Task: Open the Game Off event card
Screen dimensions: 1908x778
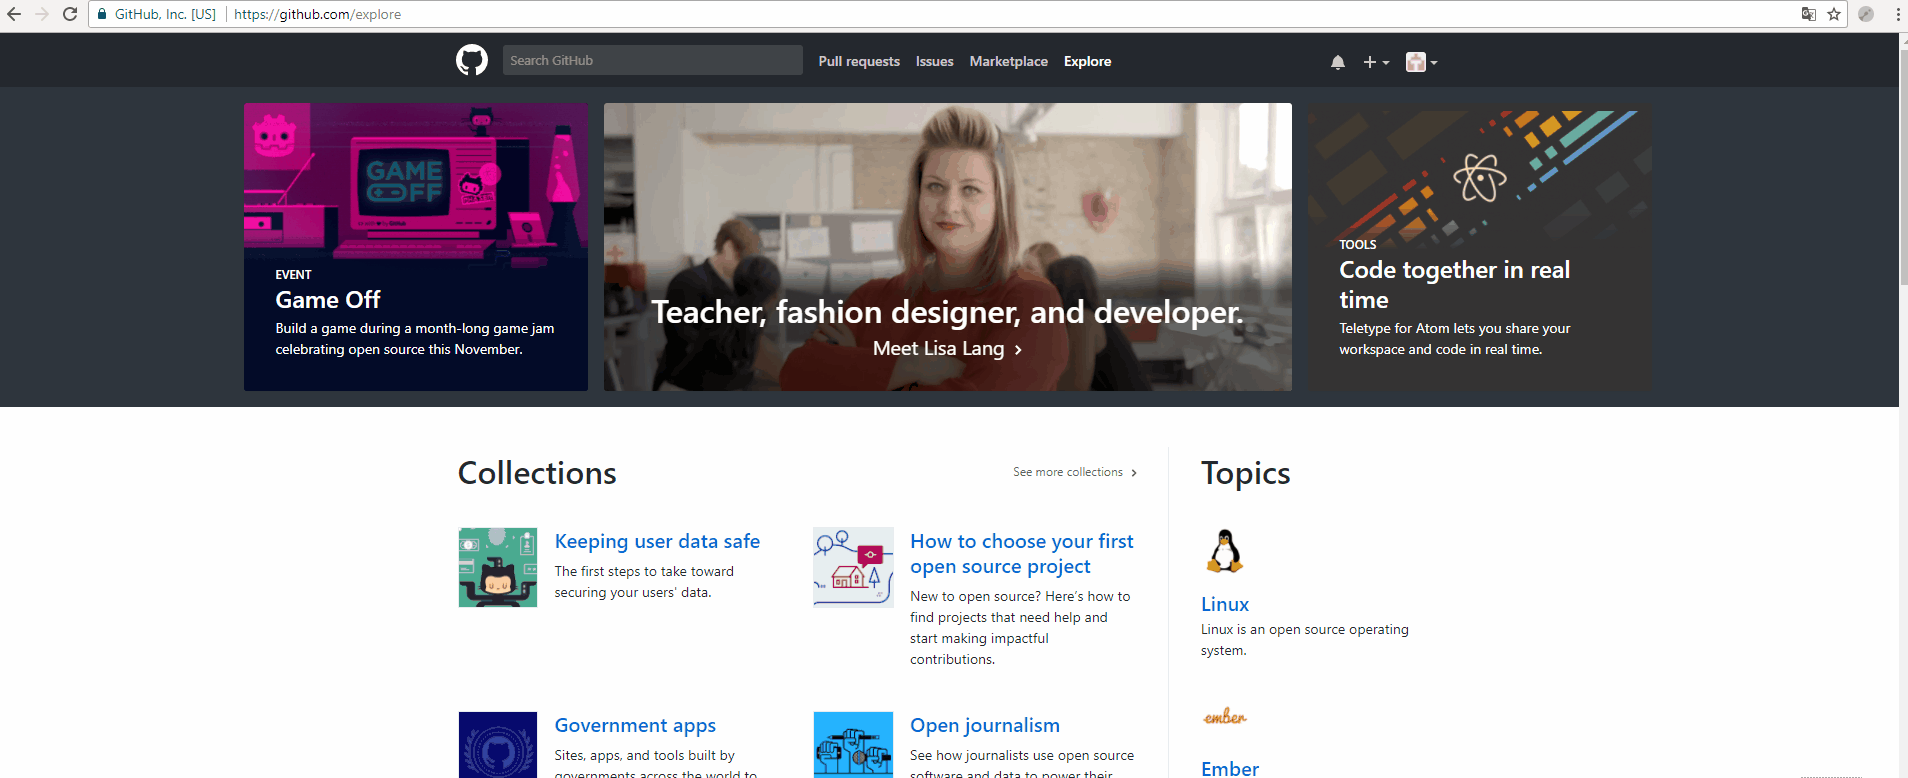Action: 416,247
